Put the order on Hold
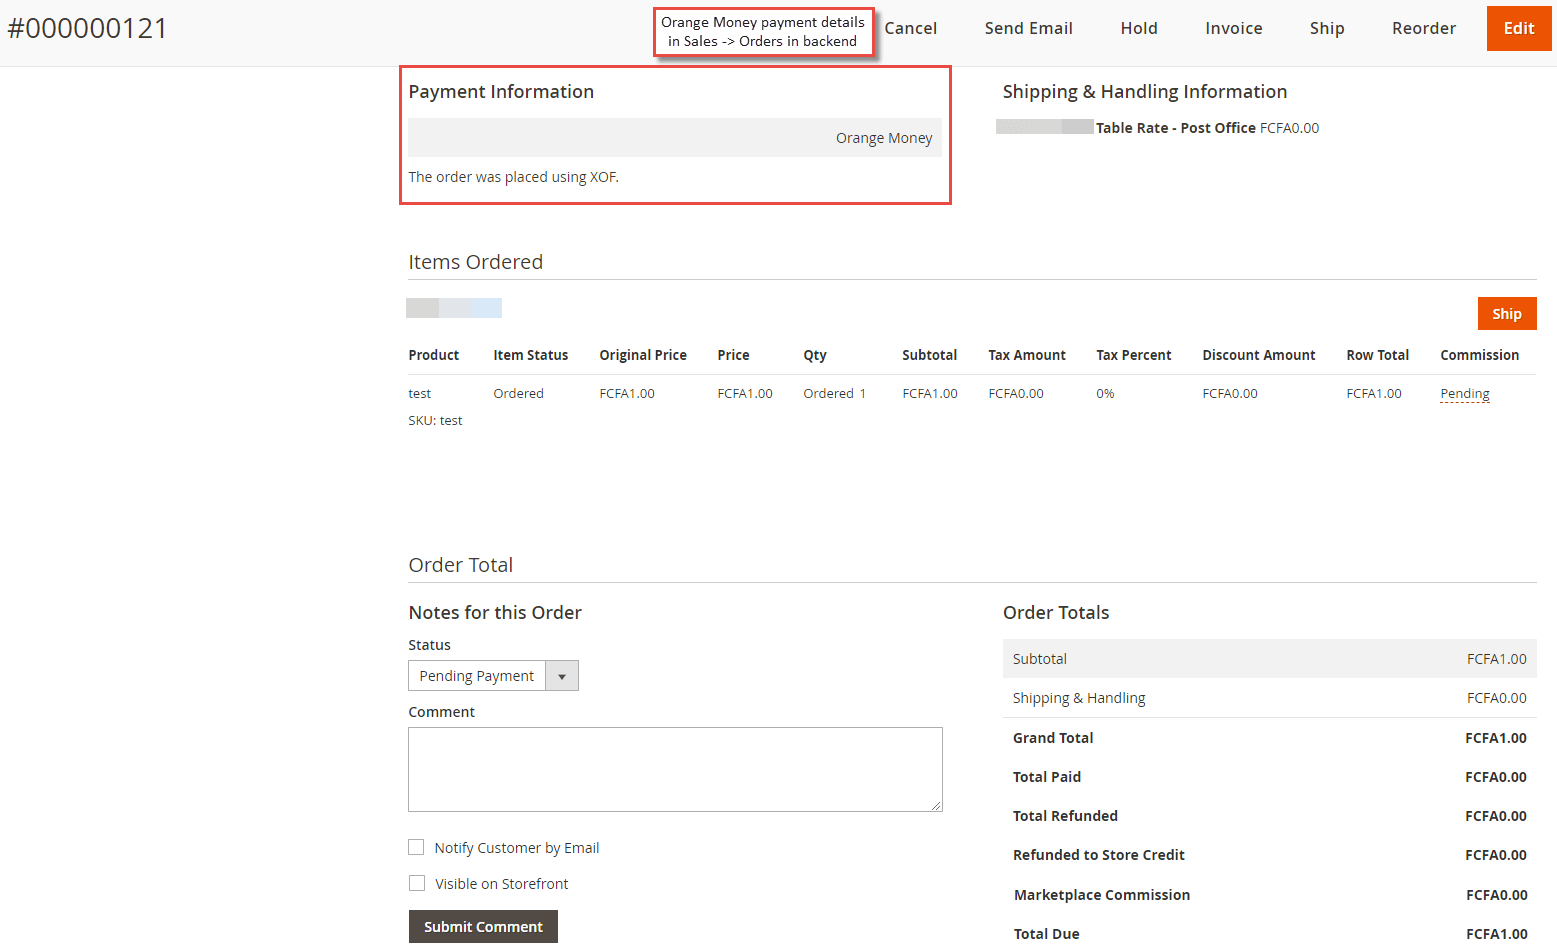The height and width of the screenshot is (950, 1557). (1138, 28)
